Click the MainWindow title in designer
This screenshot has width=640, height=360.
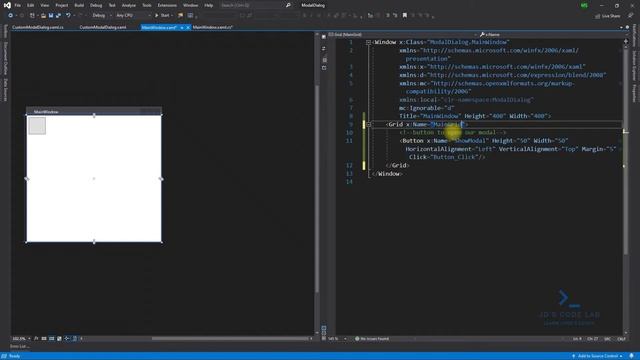click(x=46, y=111)
